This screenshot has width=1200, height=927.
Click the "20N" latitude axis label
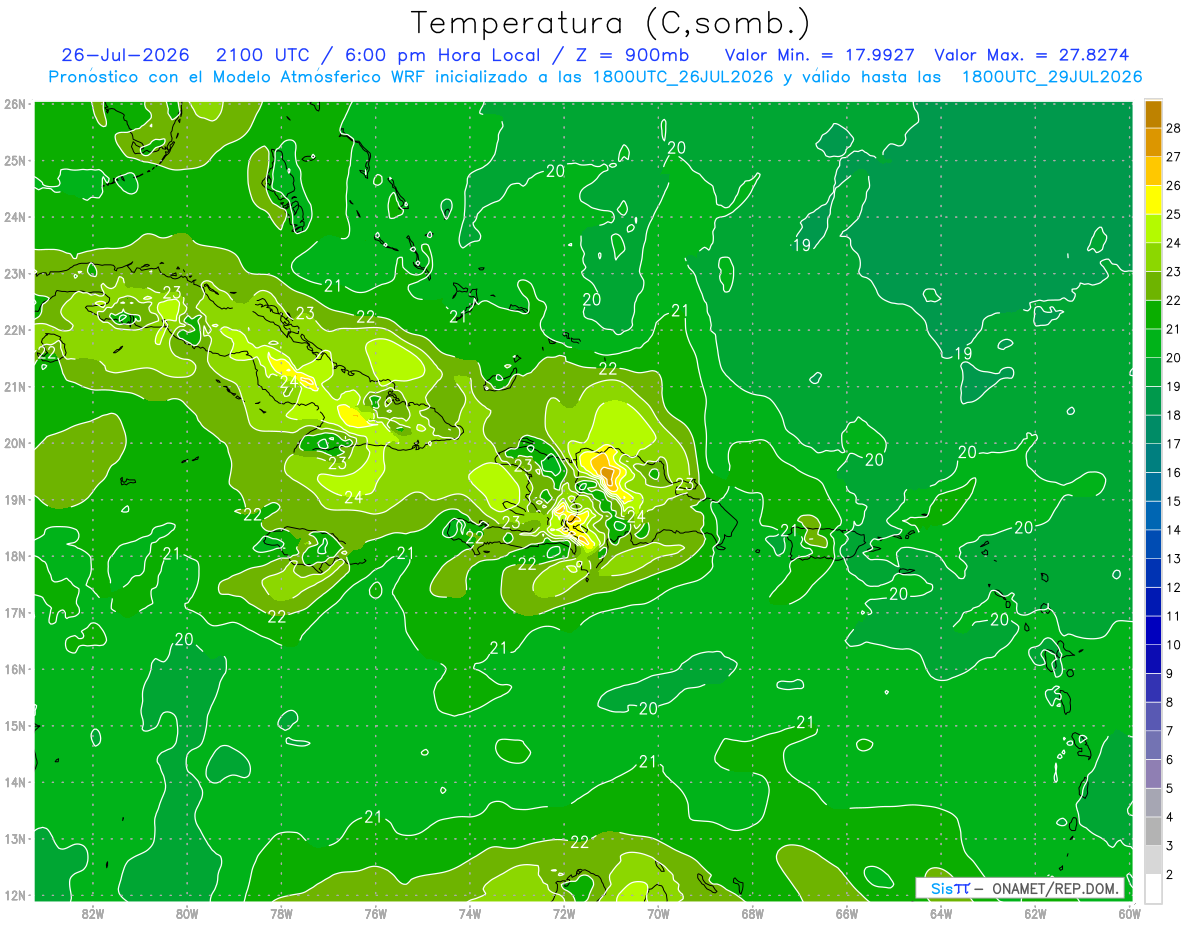(15, 443)
